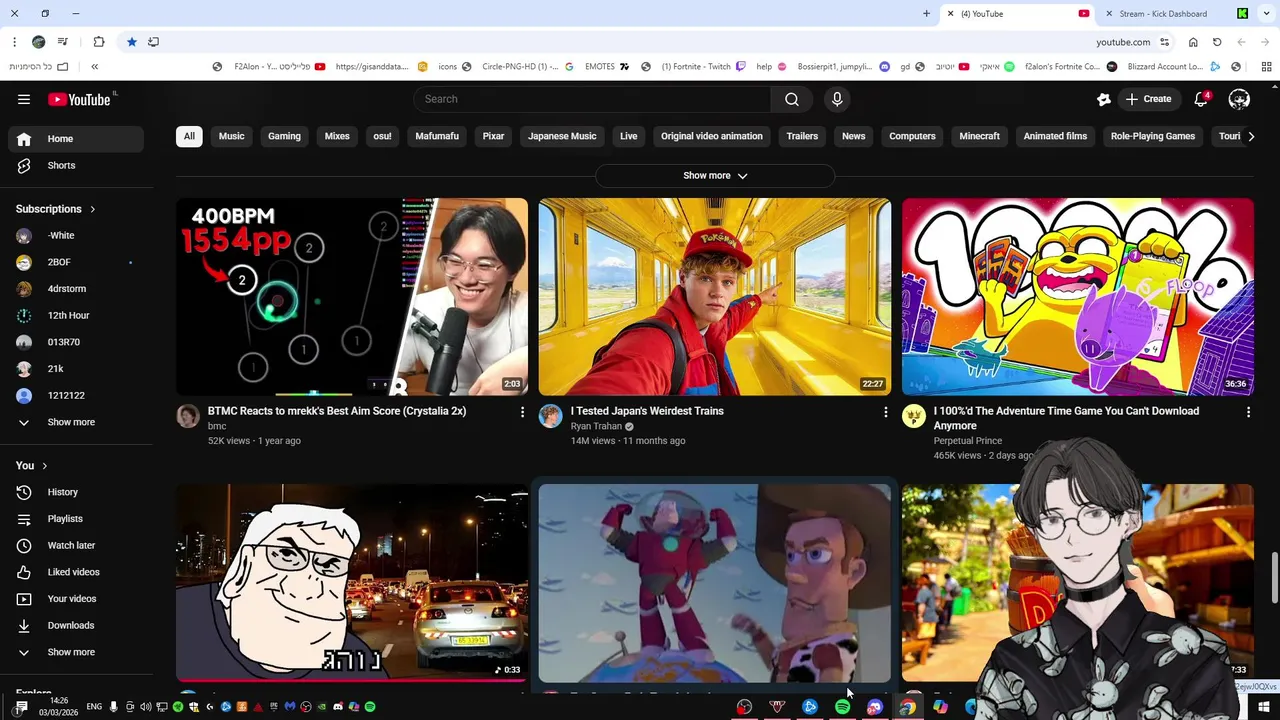Open the Subscriptions section chevron
The height and width of the screenshot is (720, 1280).
pos(93,209)
